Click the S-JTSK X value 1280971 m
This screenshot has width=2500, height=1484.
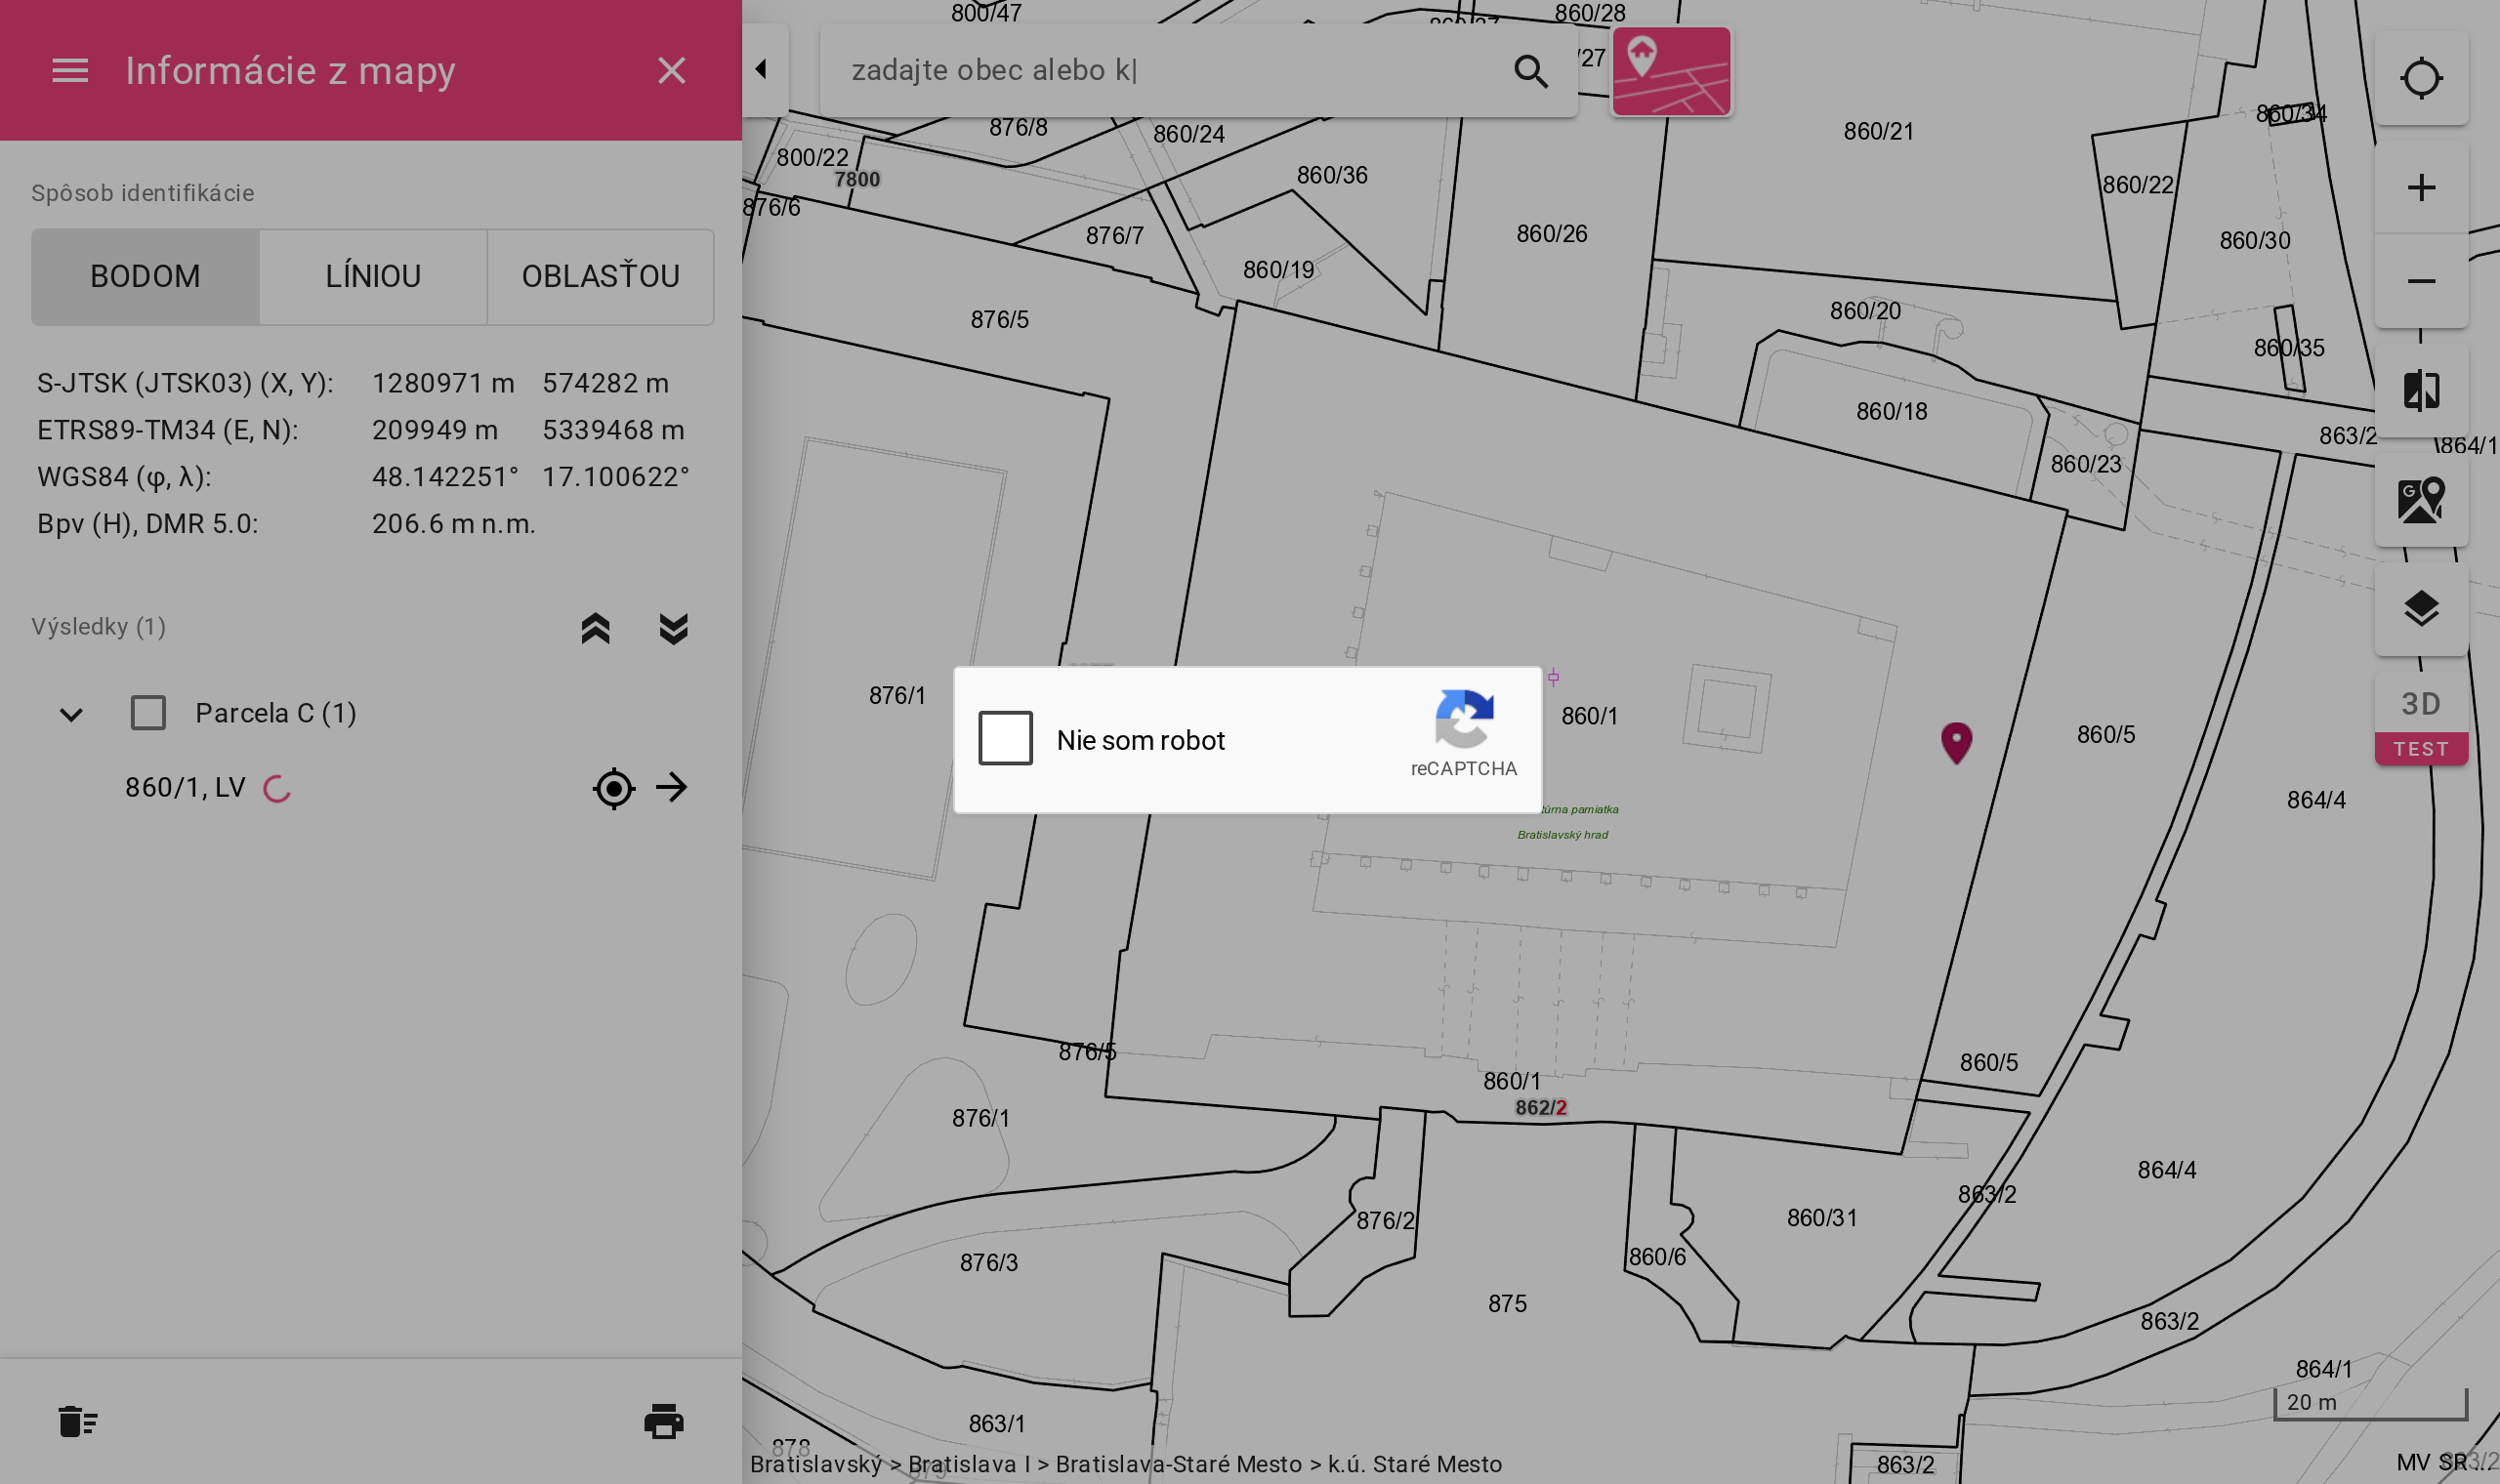(x=443, y=383)
